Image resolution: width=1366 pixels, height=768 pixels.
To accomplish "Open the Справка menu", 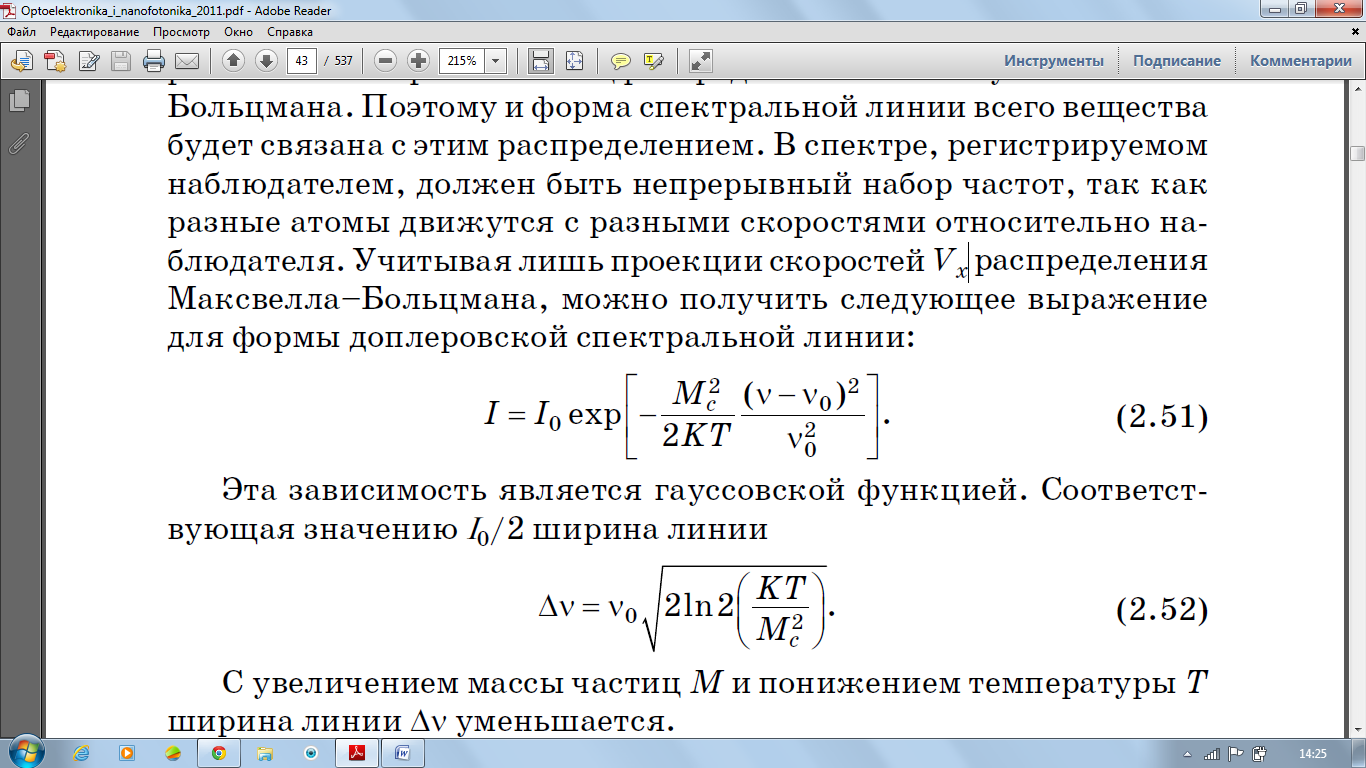I will coord(290,32).
